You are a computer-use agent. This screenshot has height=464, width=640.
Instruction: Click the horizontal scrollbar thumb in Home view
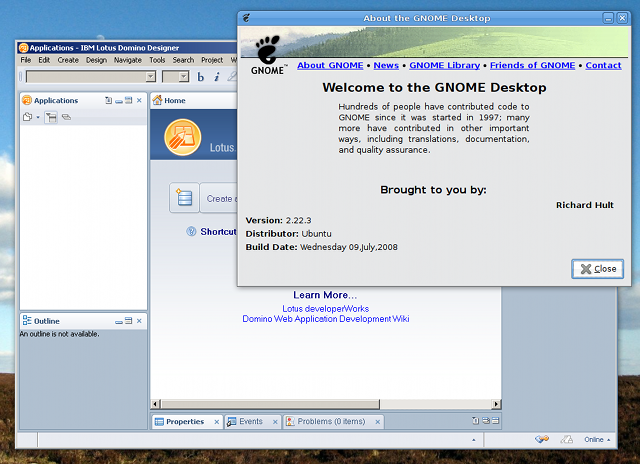coord(271,404)
